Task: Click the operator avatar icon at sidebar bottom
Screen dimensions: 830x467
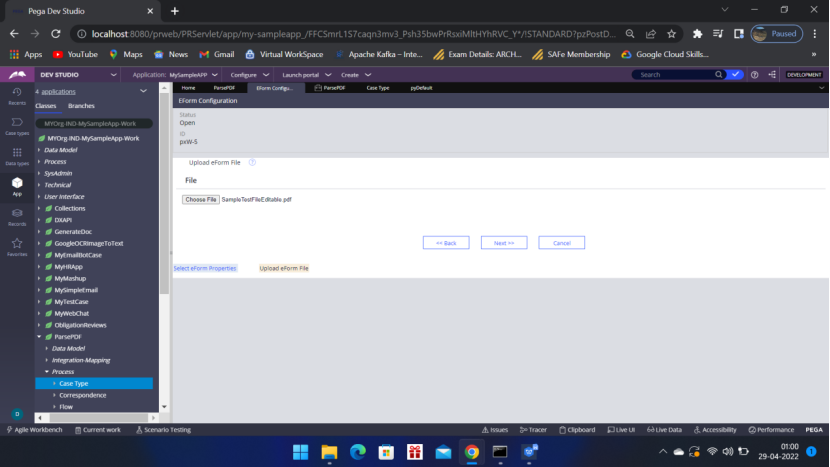Action: tap(17, 414)
